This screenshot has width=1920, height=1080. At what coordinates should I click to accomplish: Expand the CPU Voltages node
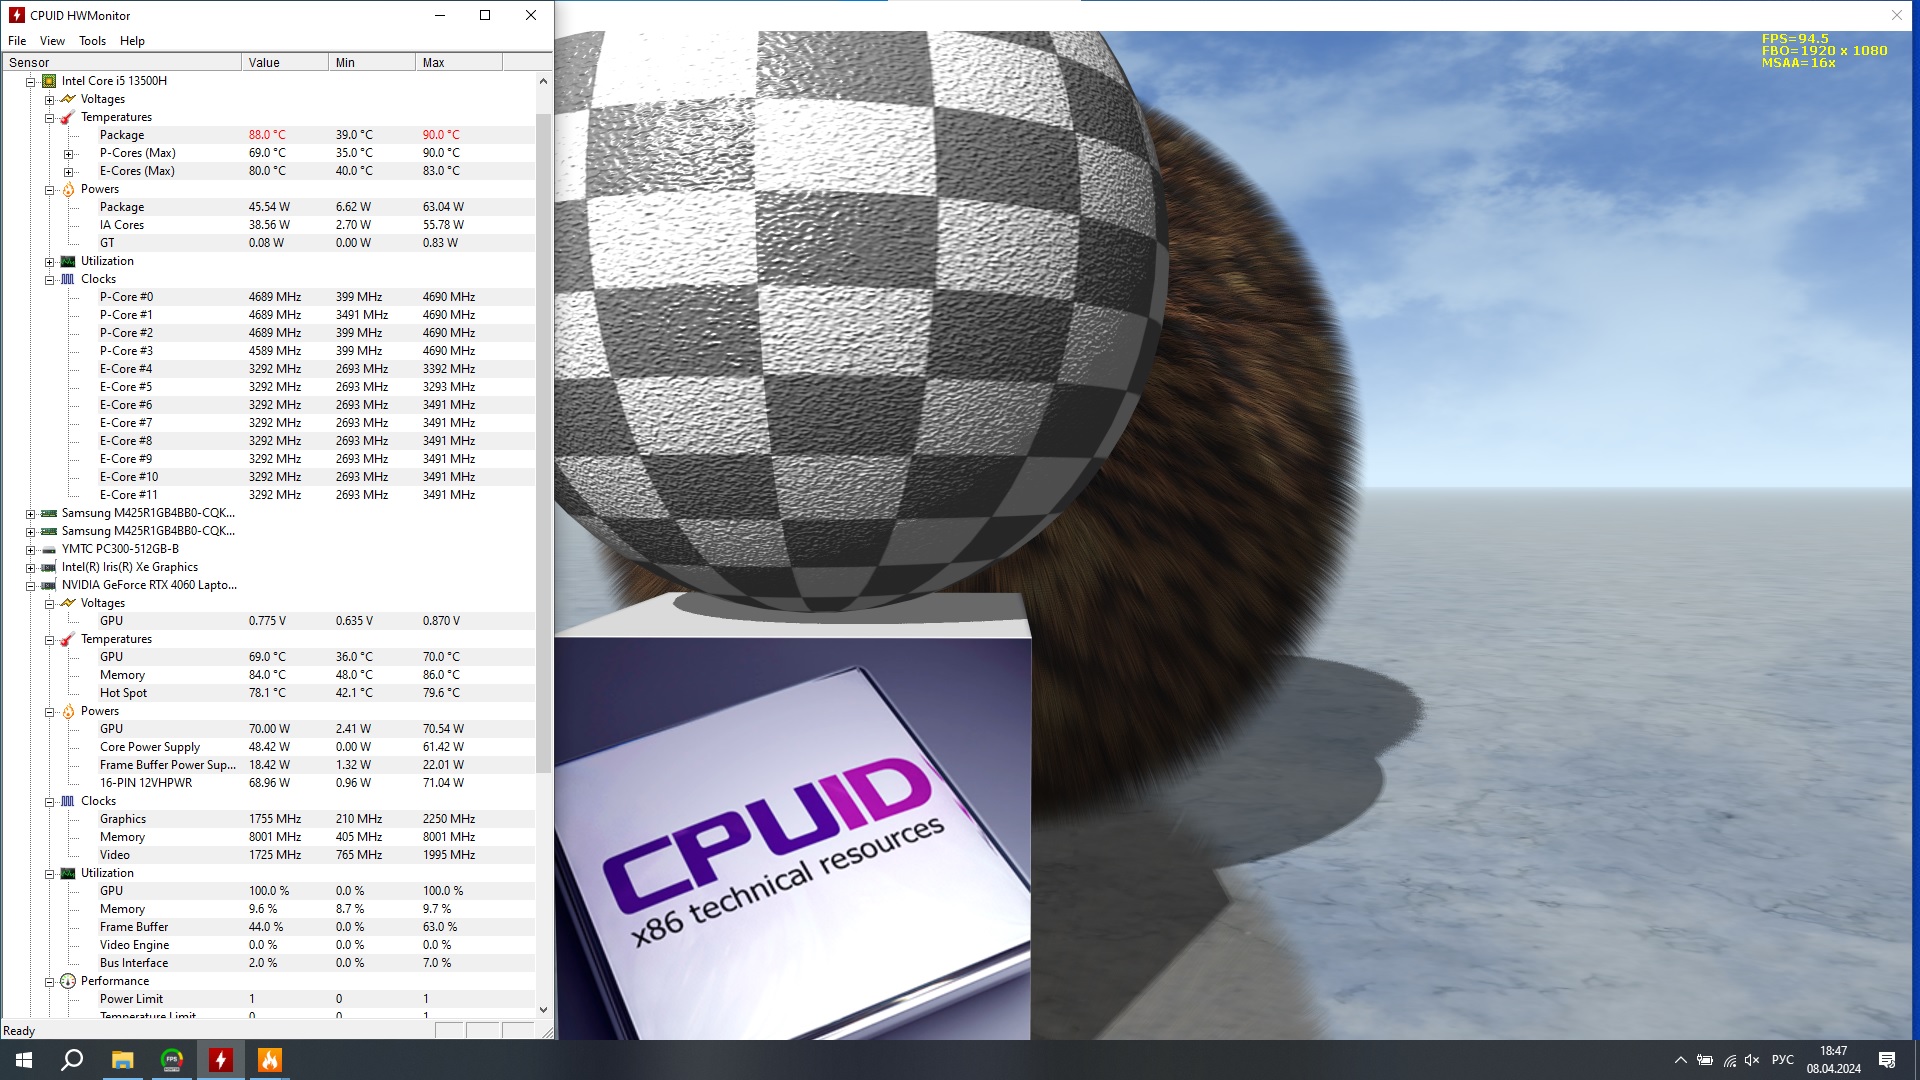pyautogui.click(x=49, y=100)
